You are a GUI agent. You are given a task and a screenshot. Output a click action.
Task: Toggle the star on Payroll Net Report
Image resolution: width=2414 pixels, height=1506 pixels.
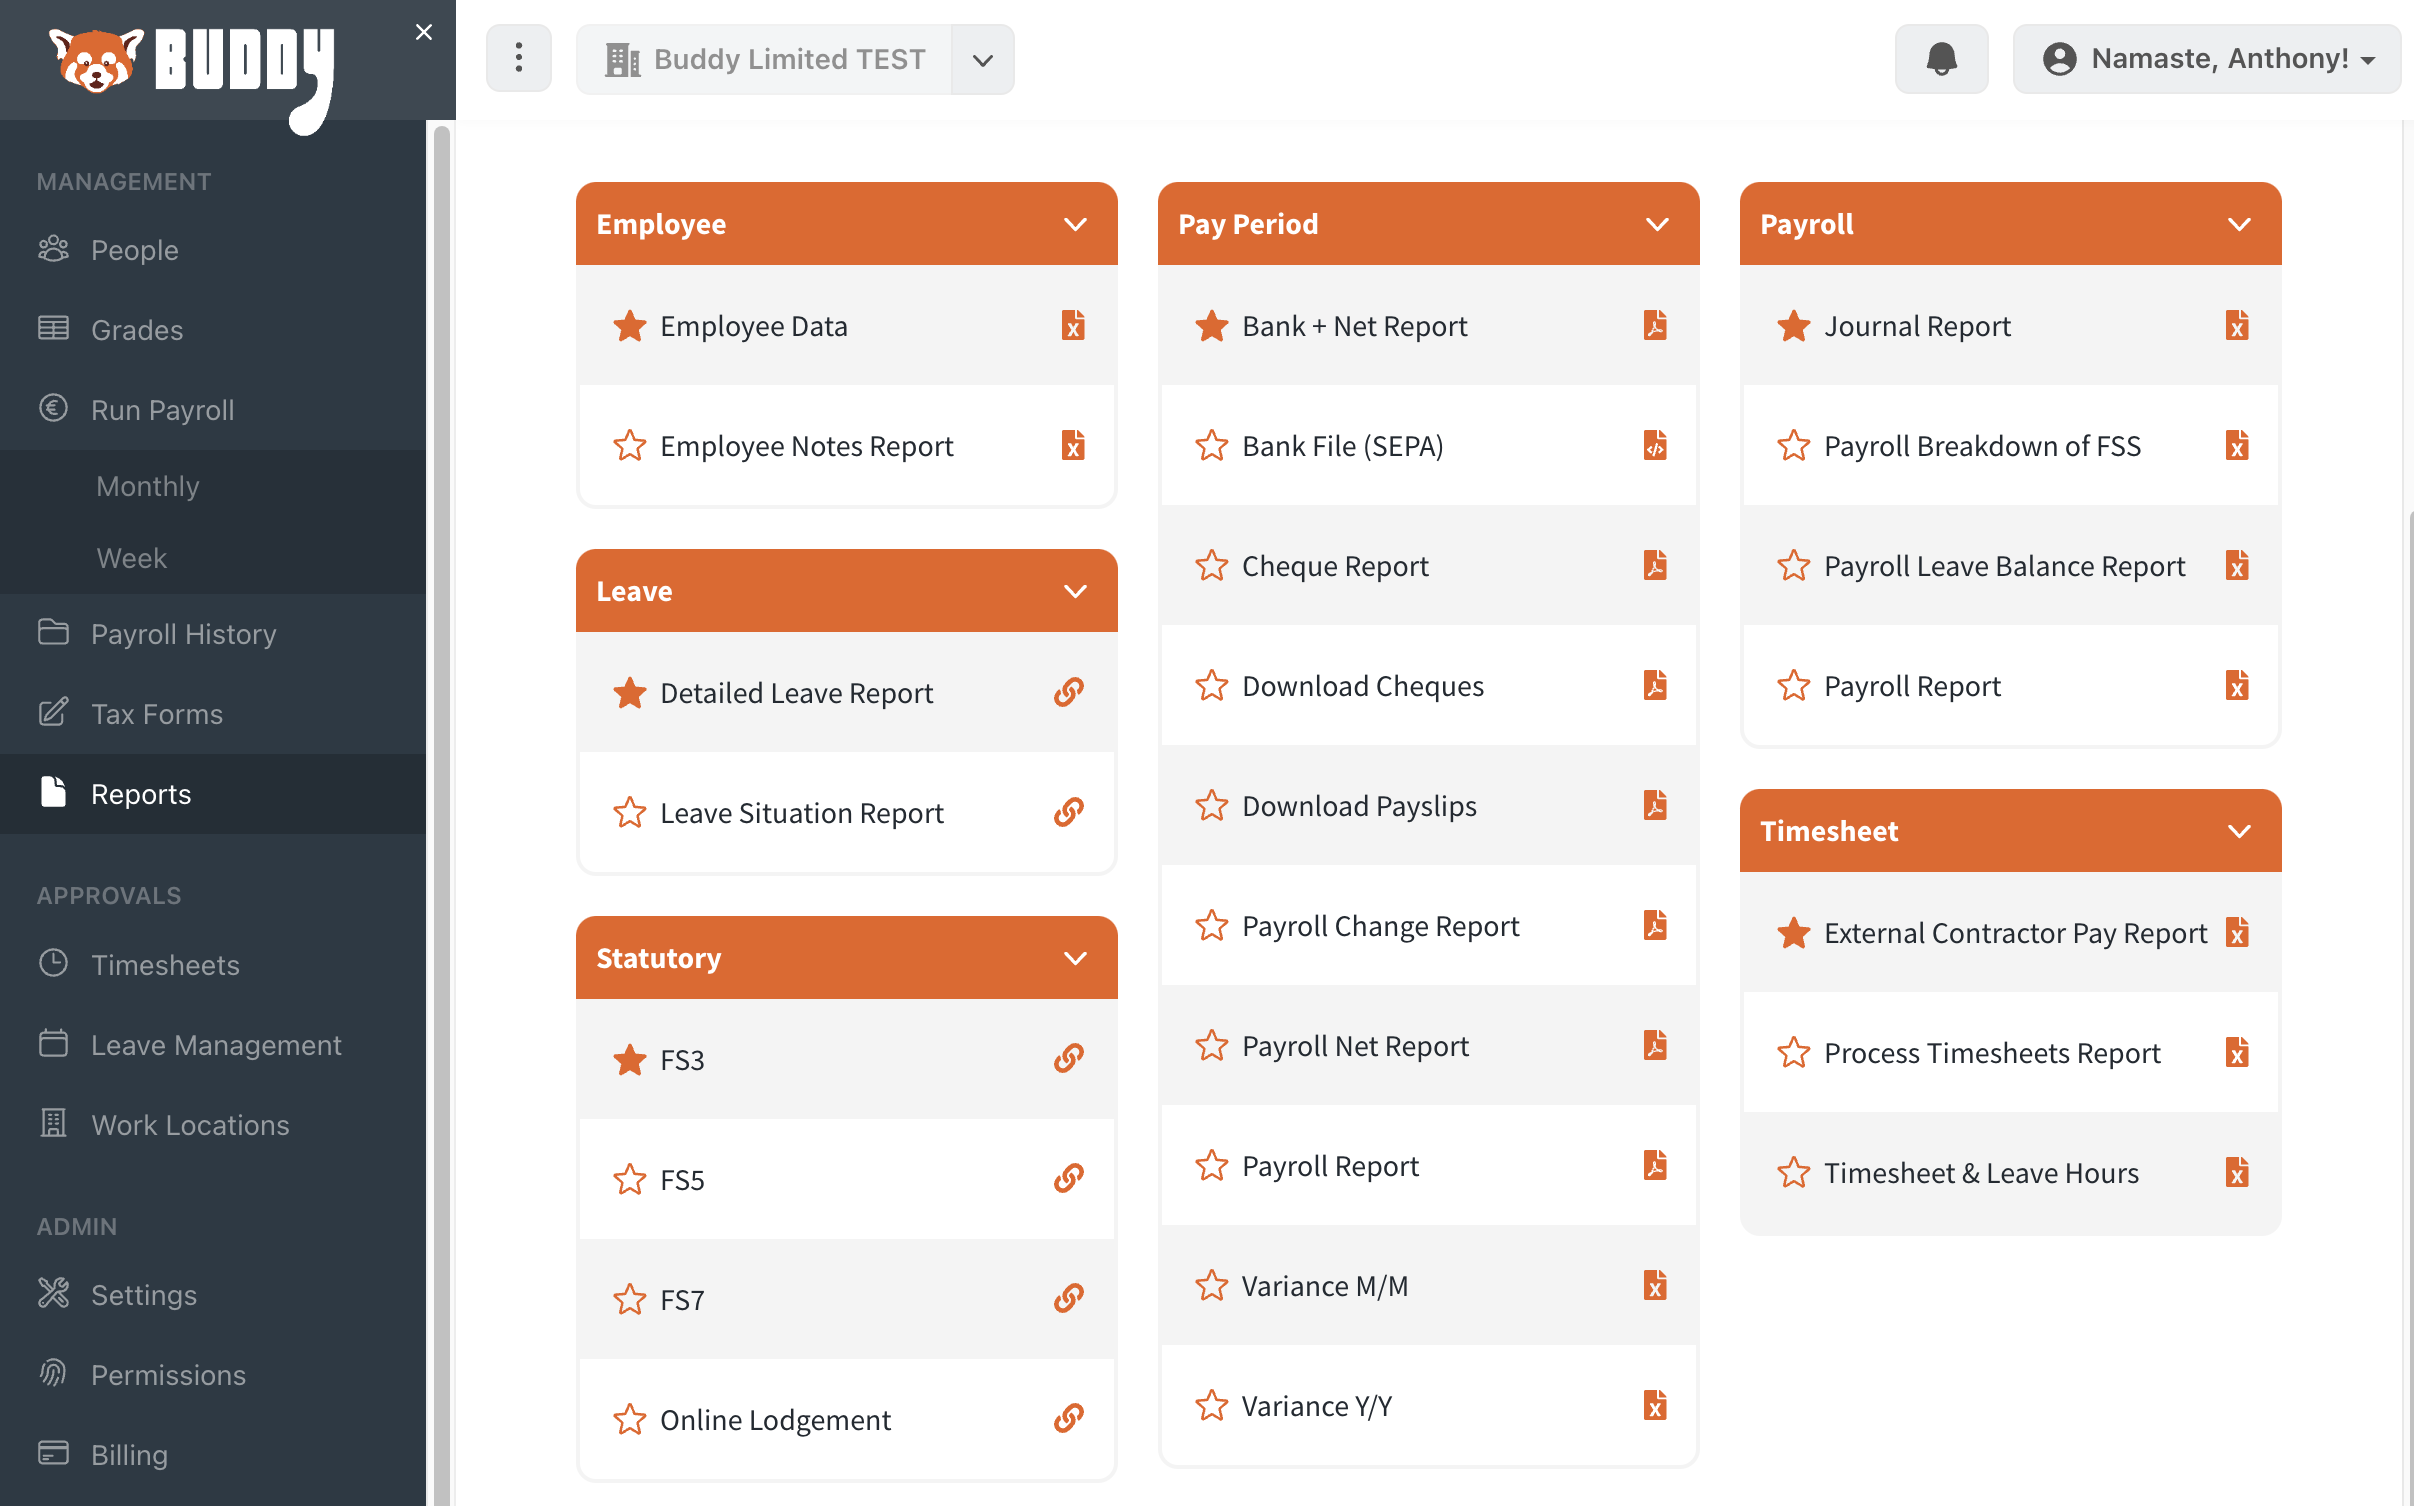coord(1212,1045)
